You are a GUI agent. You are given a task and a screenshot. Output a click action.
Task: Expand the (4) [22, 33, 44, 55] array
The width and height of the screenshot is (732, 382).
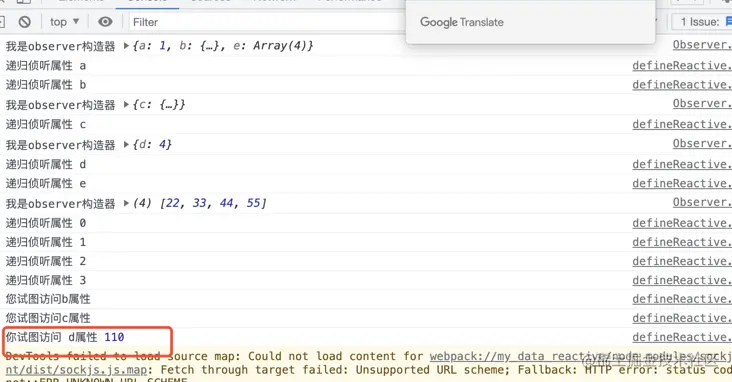tap(126, 203)
